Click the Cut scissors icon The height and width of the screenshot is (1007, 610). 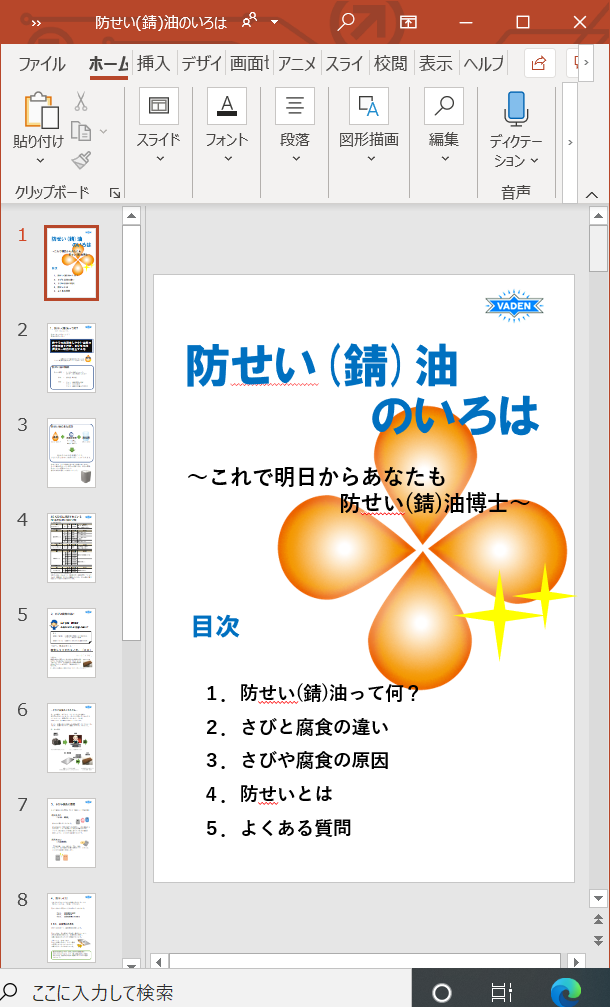[x=81, y=102]
